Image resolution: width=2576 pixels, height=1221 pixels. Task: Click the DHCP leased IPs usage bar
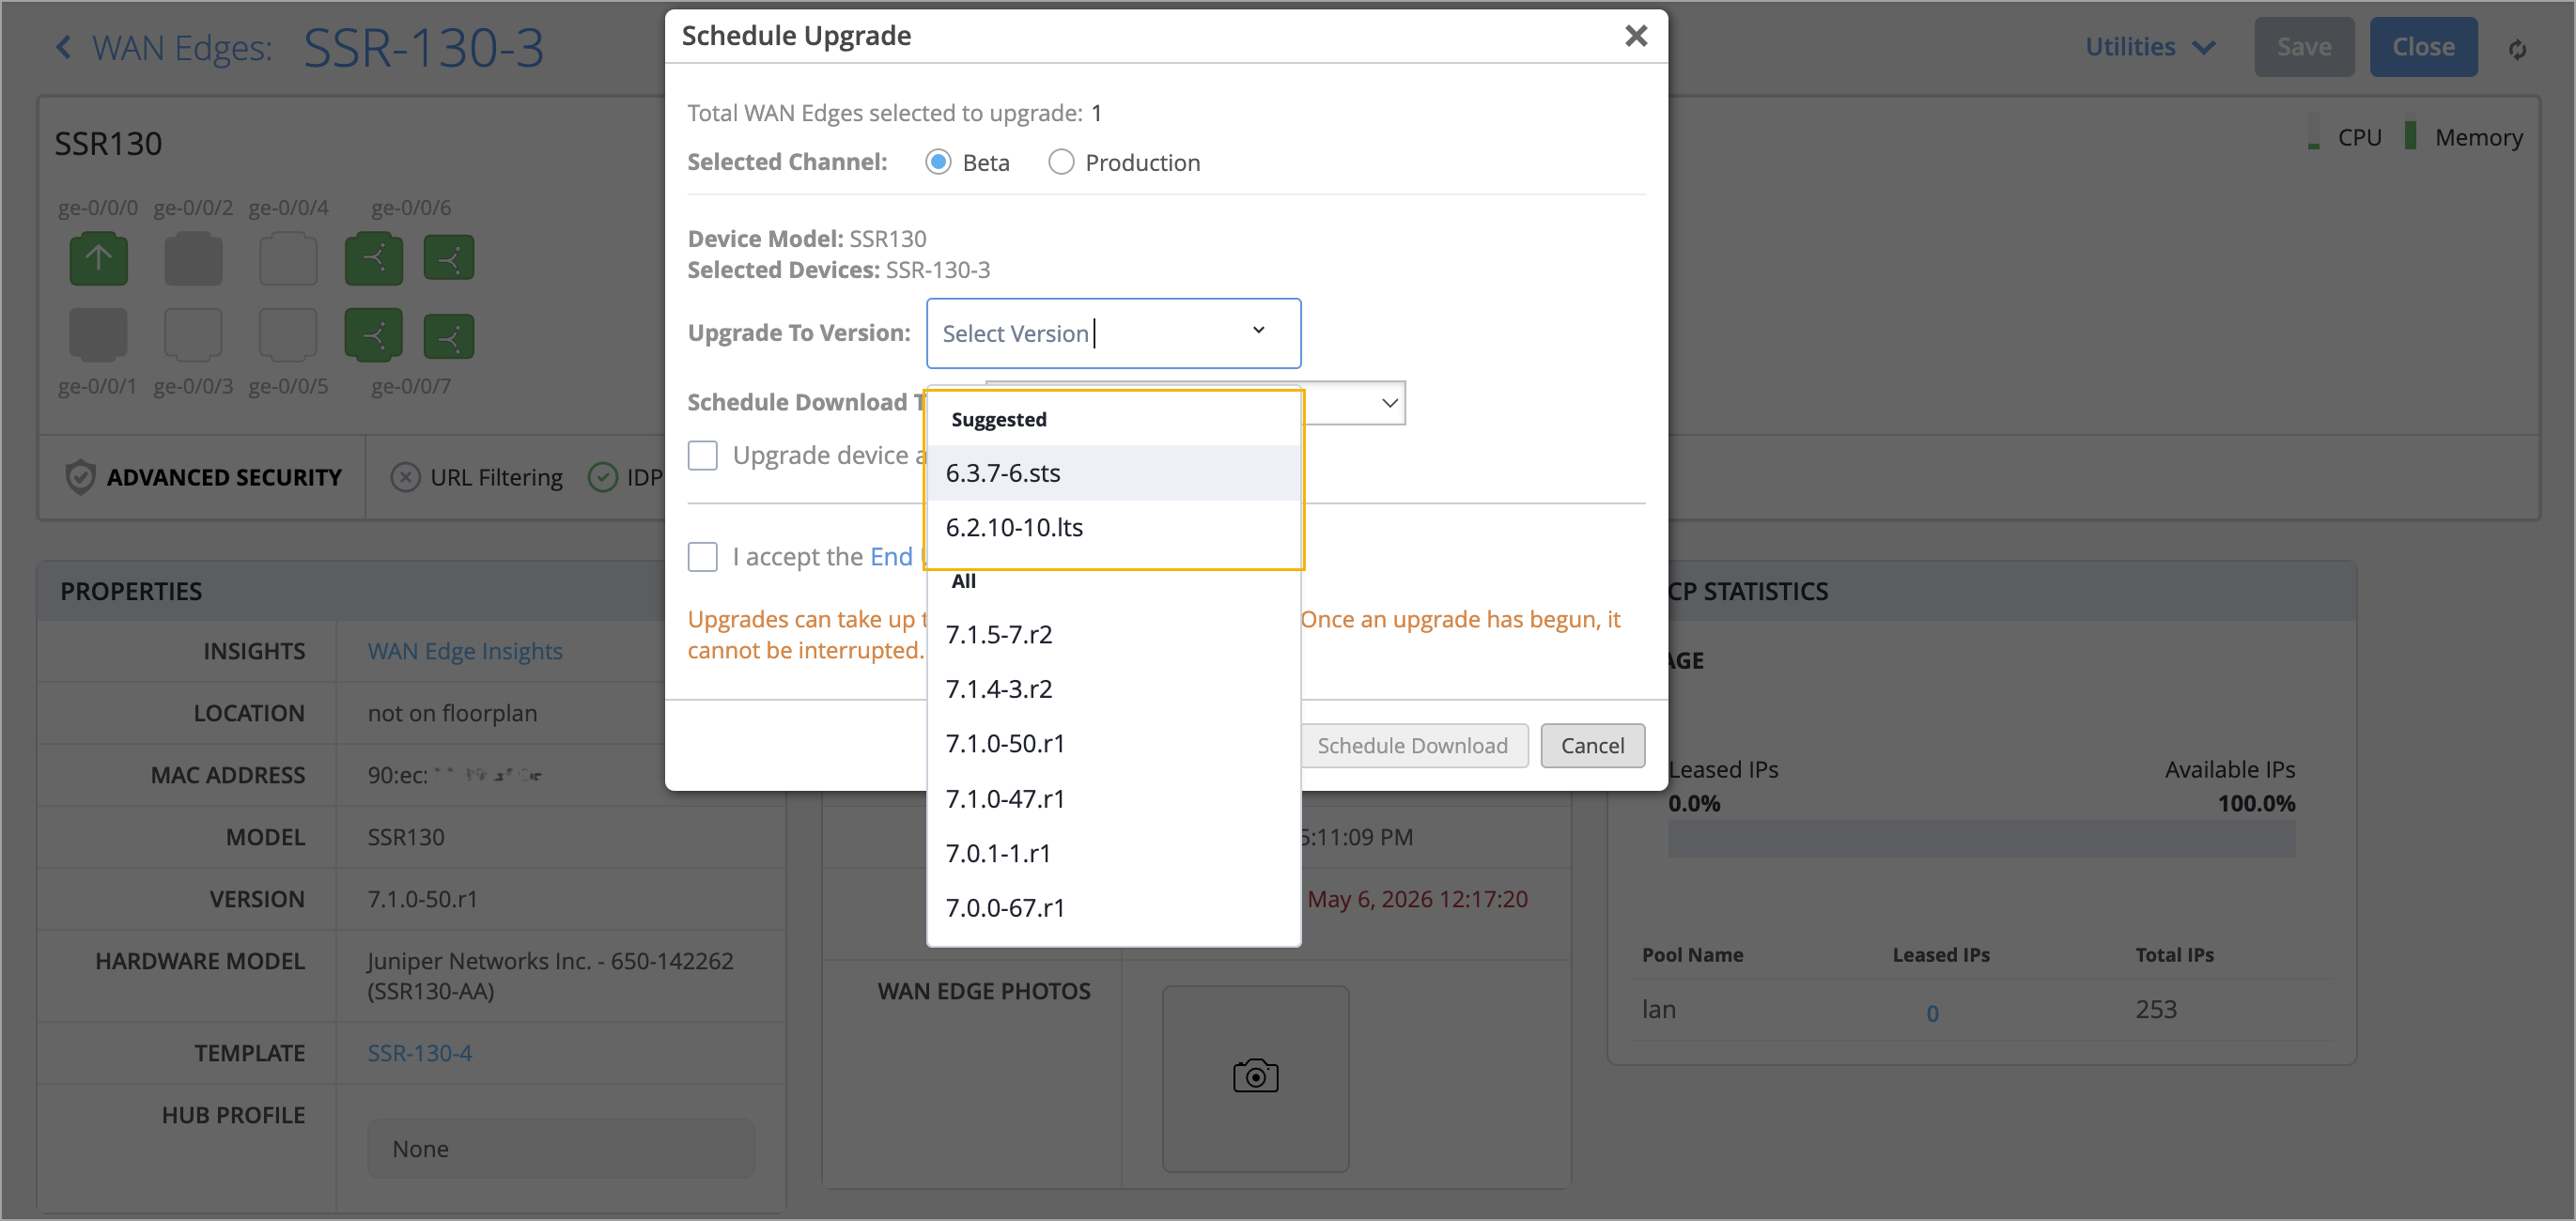point(1981,839)
